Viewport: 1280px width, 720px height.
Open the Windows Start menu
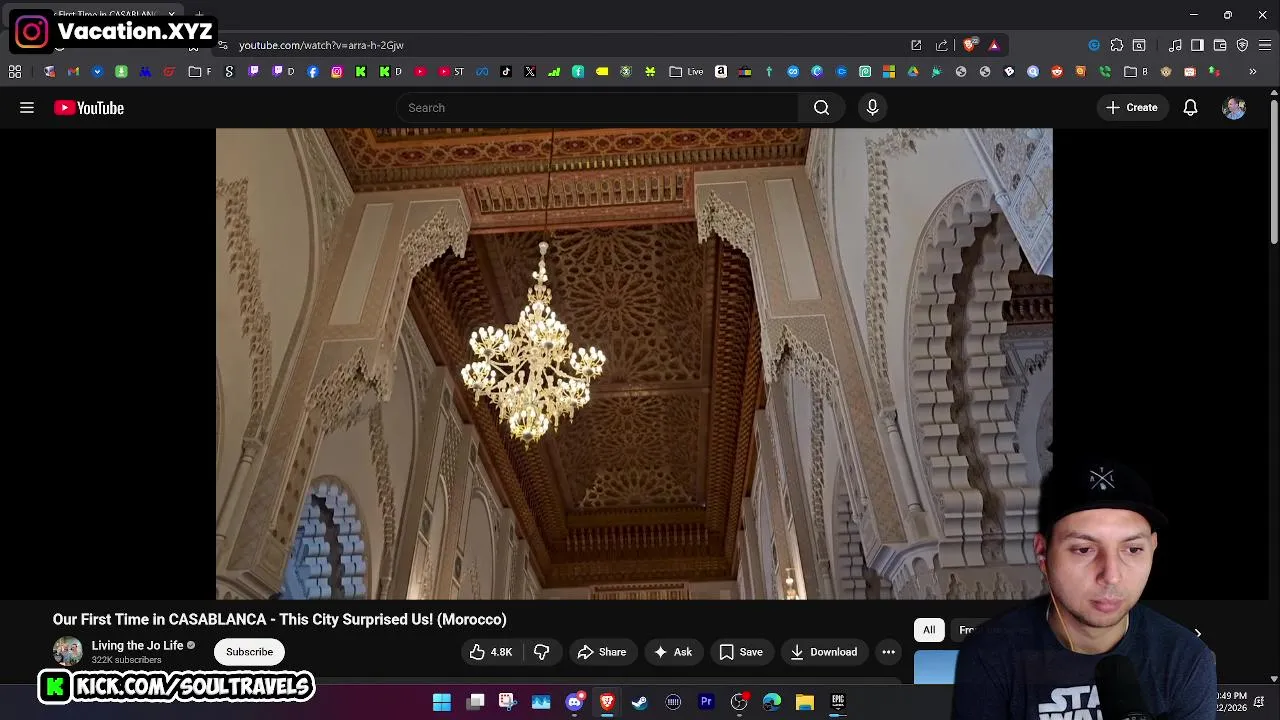[x=441, y=702]
